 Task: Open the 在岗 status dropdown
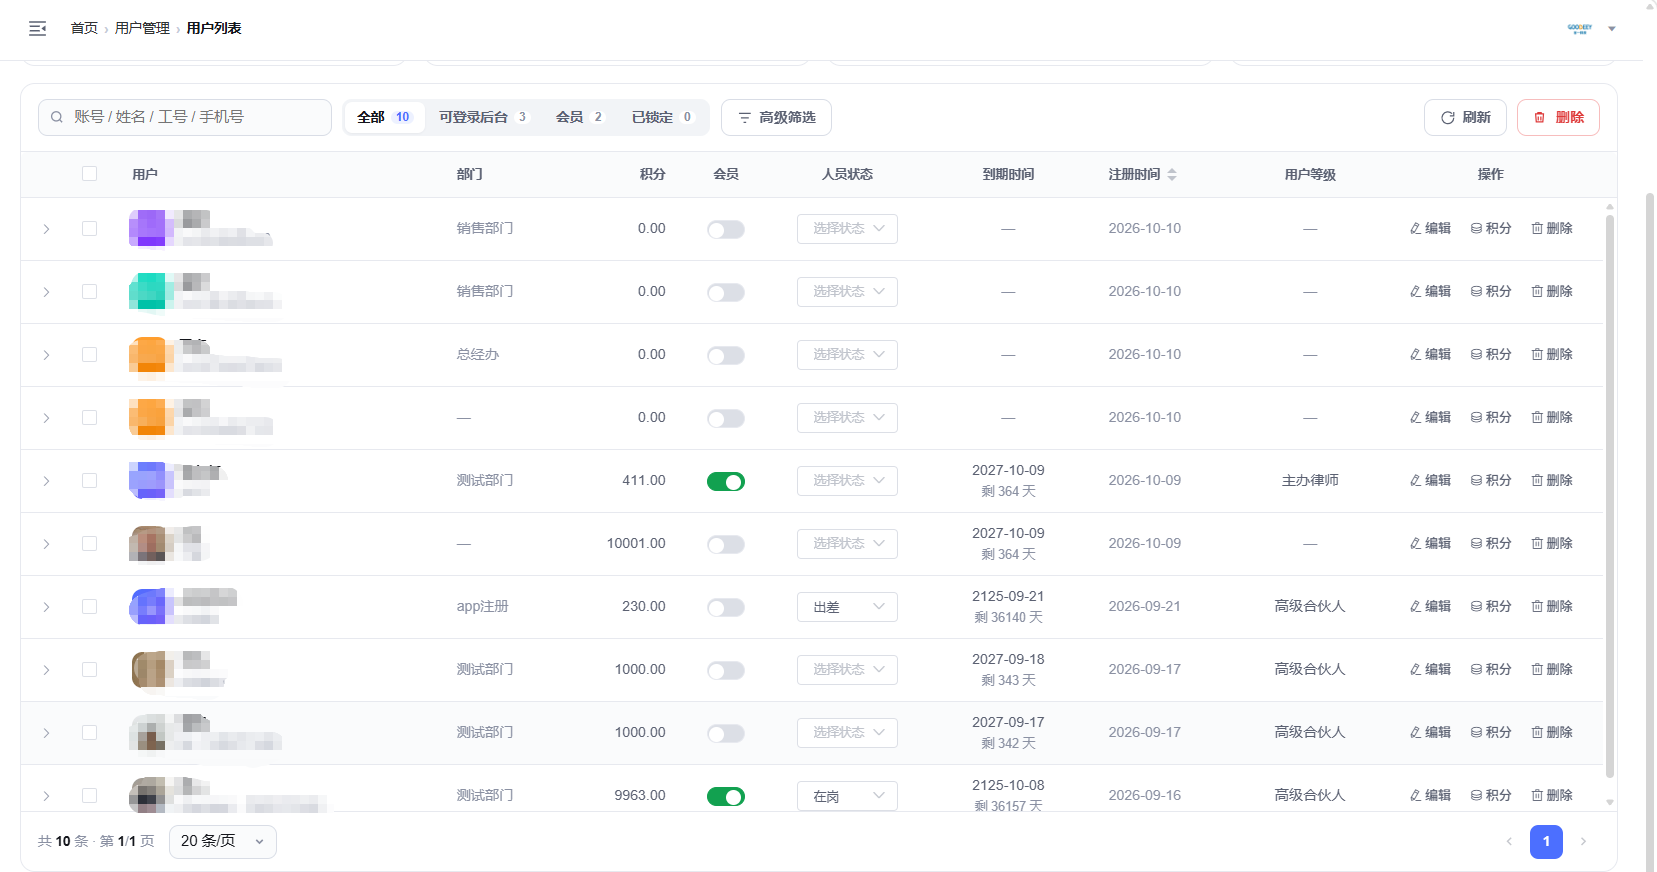847,796
